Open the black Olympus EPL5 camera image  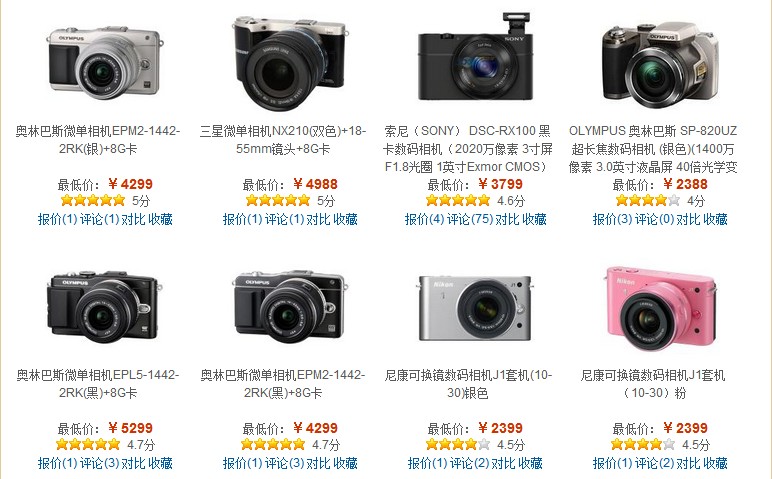(x=104, y=307)
